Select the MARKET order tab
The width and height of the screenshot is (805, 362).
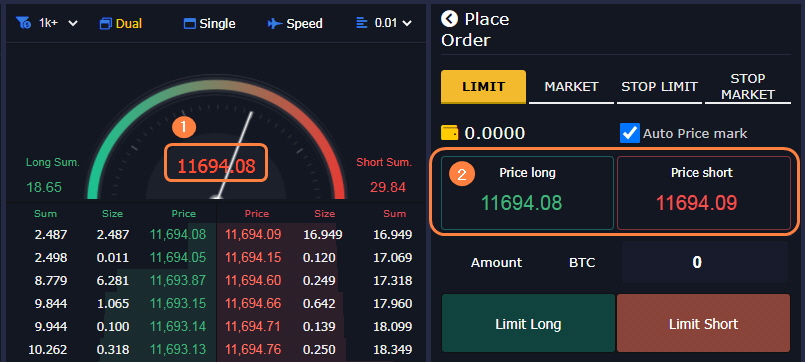tap(571, 87)
